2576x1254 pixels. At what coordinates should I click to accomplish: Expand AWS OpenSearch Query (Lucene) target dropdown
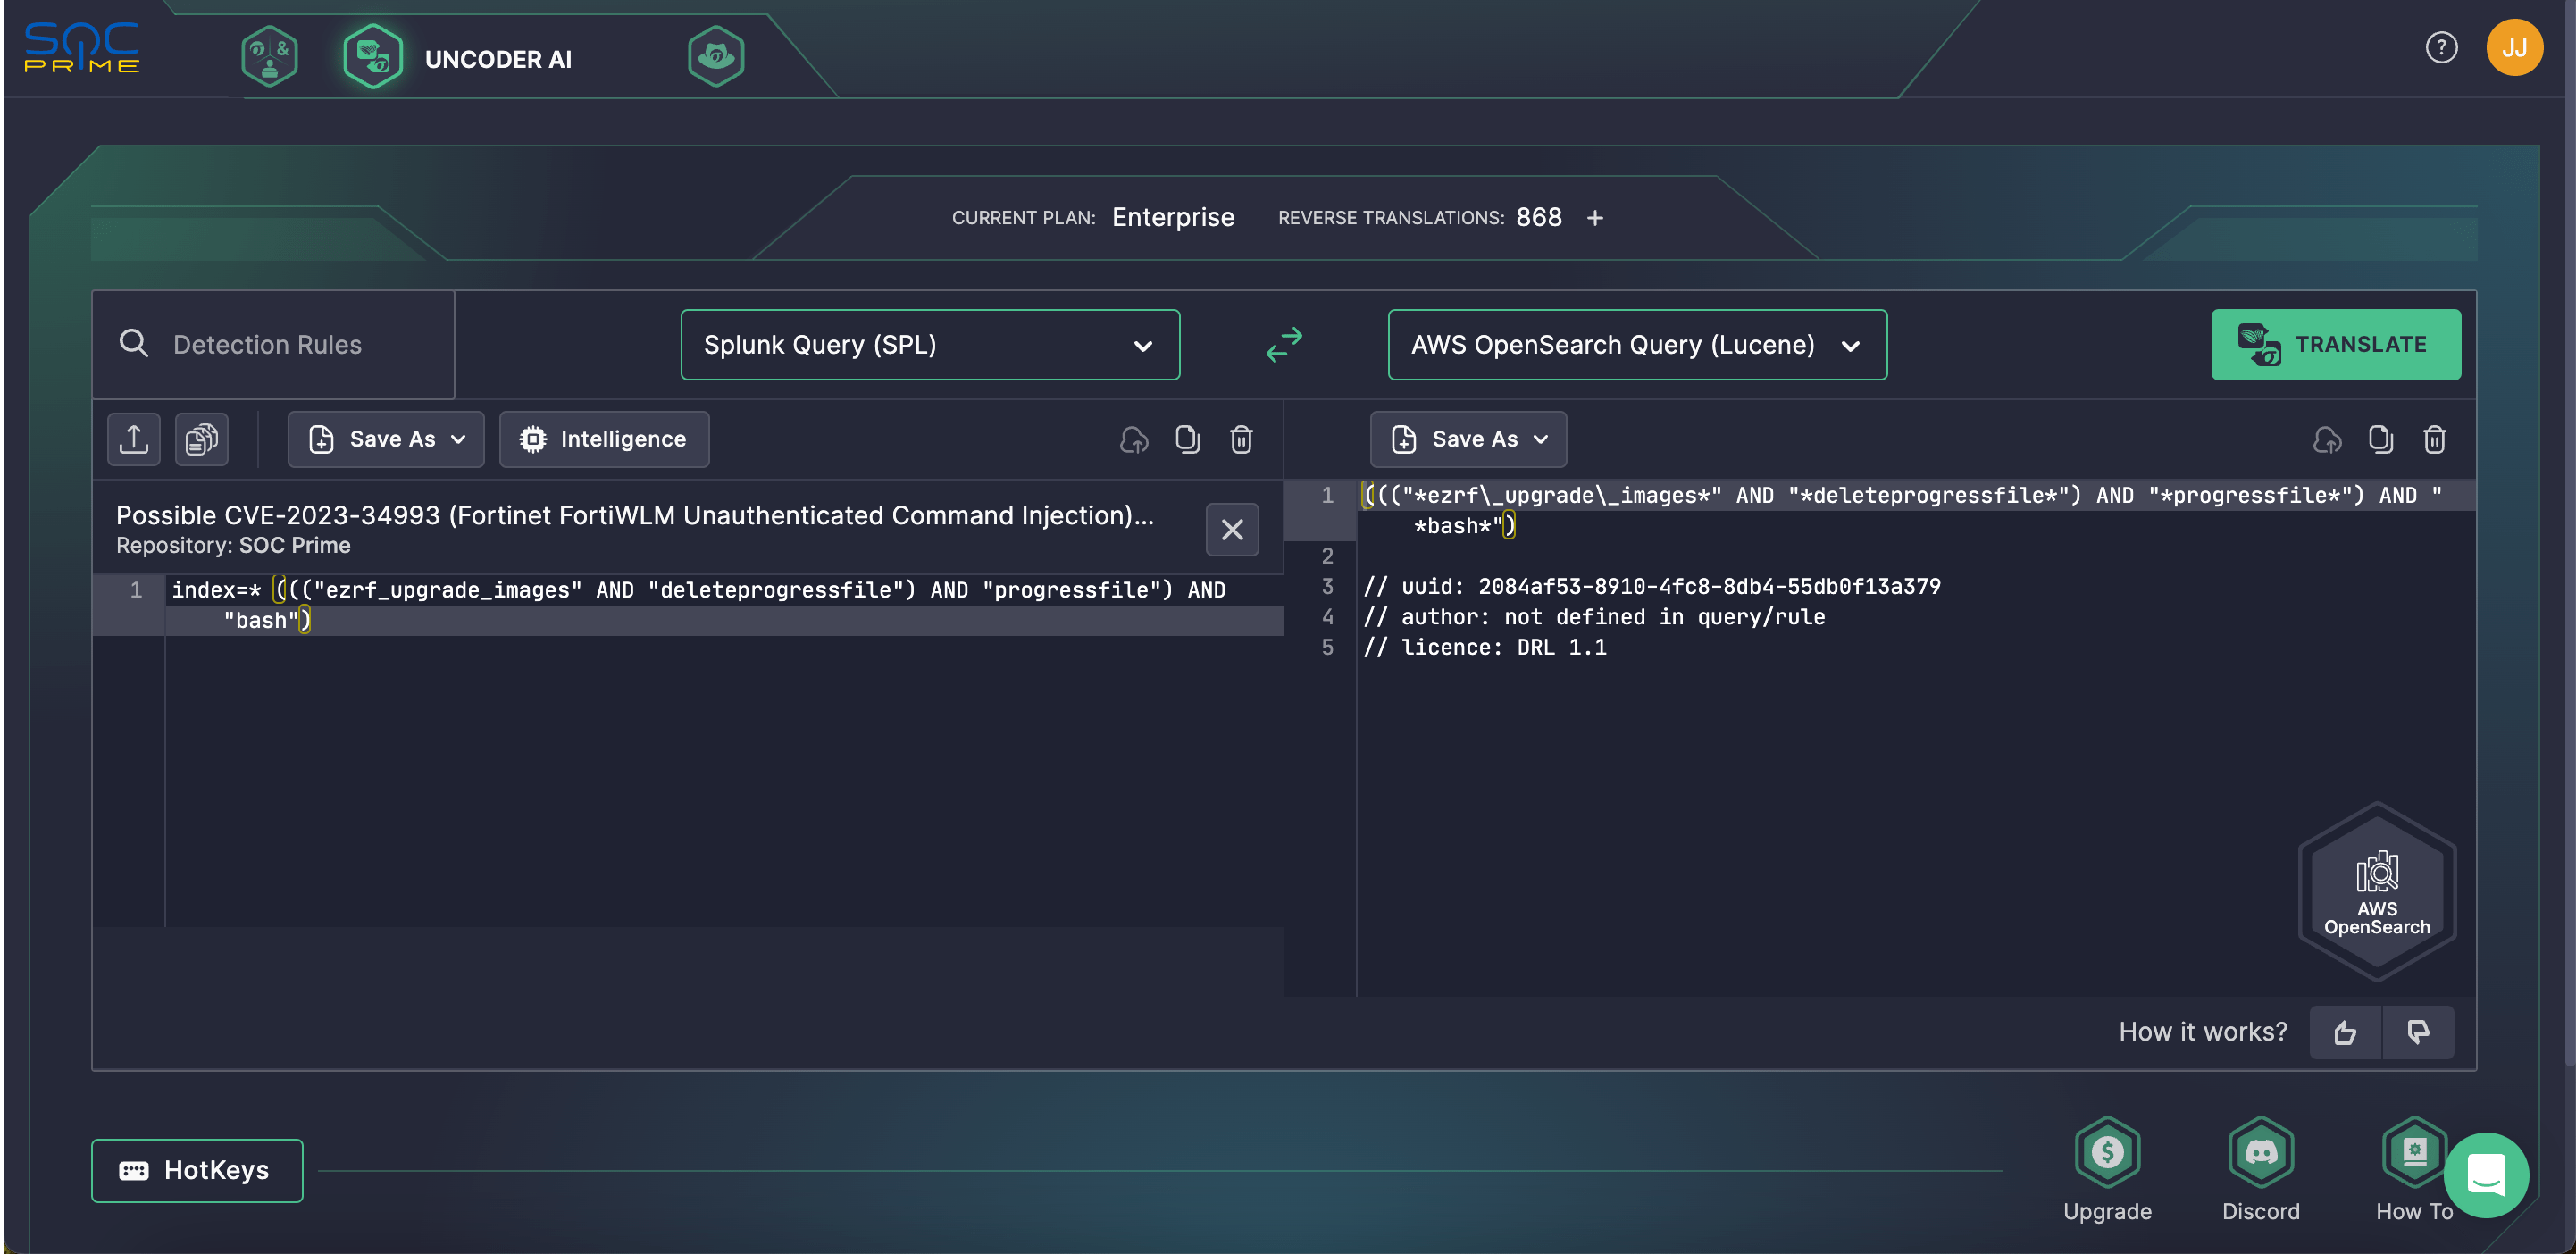pyautogui.click(x=1637, y=345)
